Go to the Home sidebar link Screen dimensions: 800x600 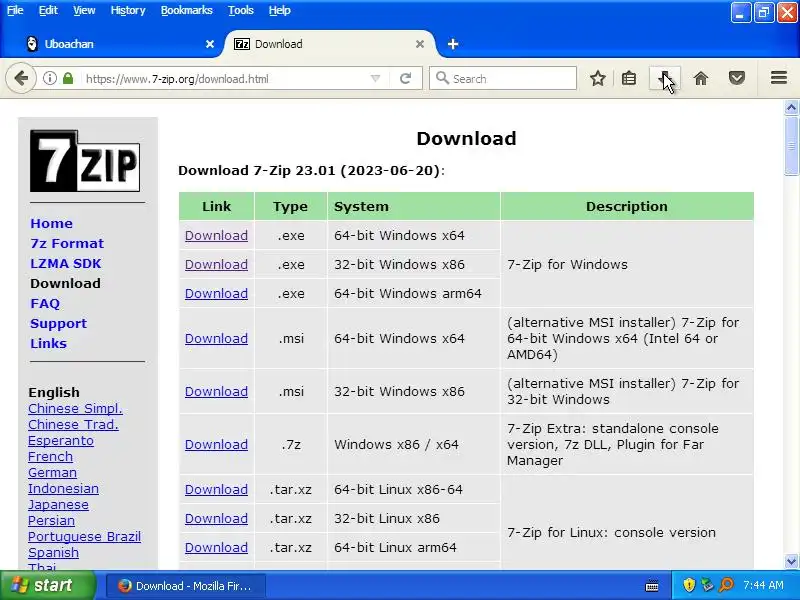coord(52,223)
